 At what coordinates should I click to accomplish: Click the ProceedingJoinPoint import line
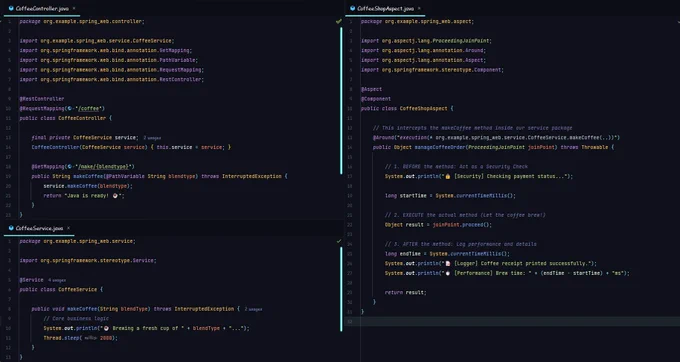tap(426, 41)
